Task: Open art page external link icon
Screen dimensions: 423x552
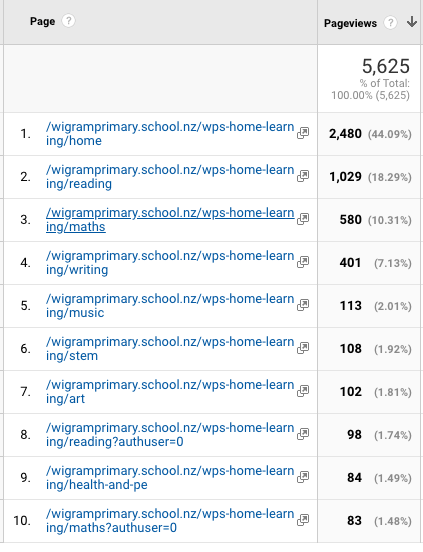Action: click(303, 391)
